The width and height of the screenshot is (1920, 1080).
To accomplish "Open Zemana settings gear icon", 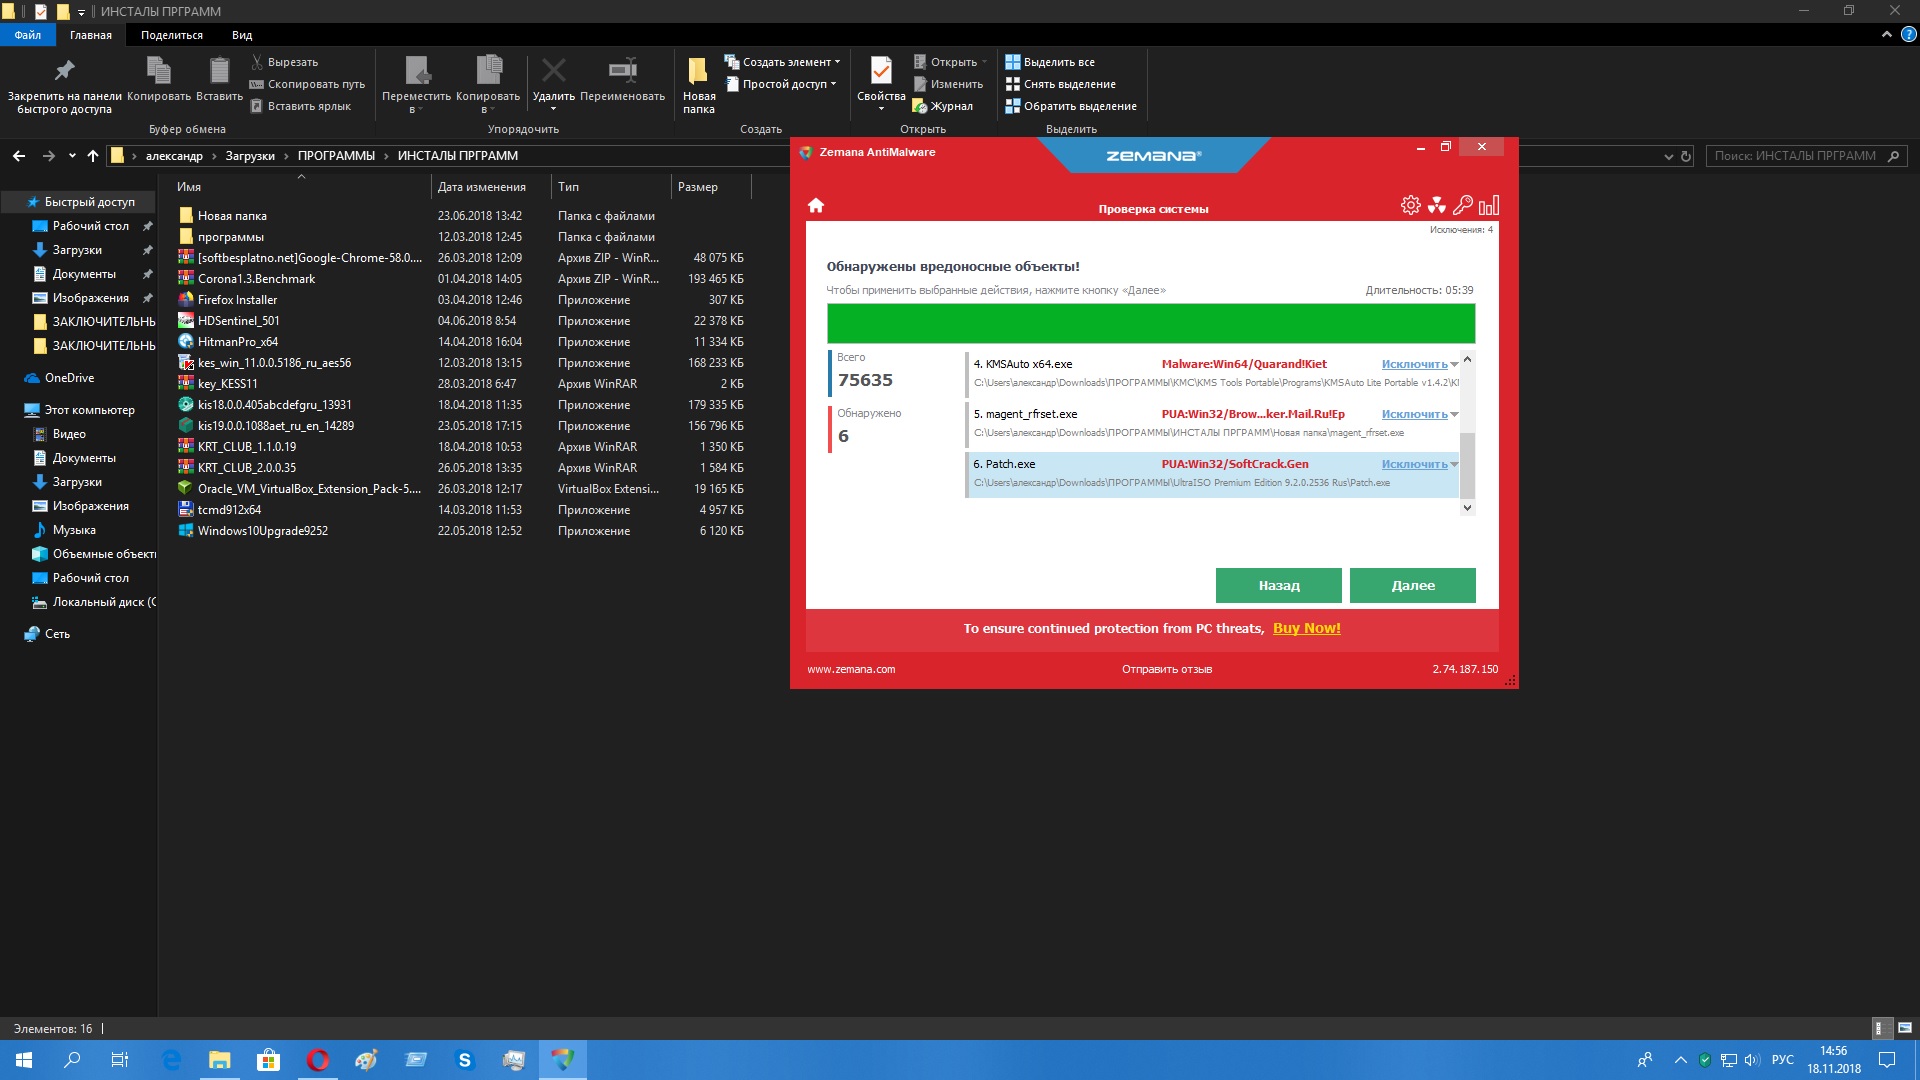I will click(1410, 205).
